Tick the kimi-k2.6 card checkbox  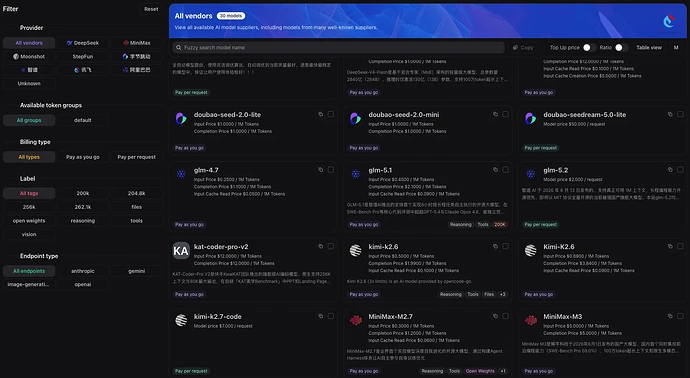pos(506,246)
